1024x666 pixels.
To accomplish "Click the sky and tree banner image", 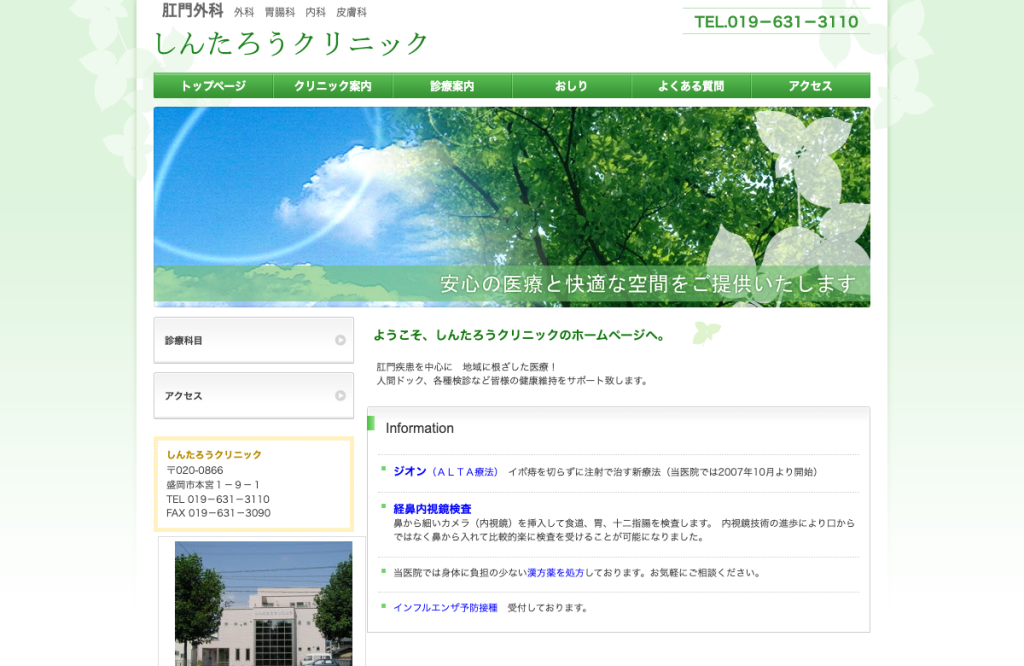I will pos(512,207).
